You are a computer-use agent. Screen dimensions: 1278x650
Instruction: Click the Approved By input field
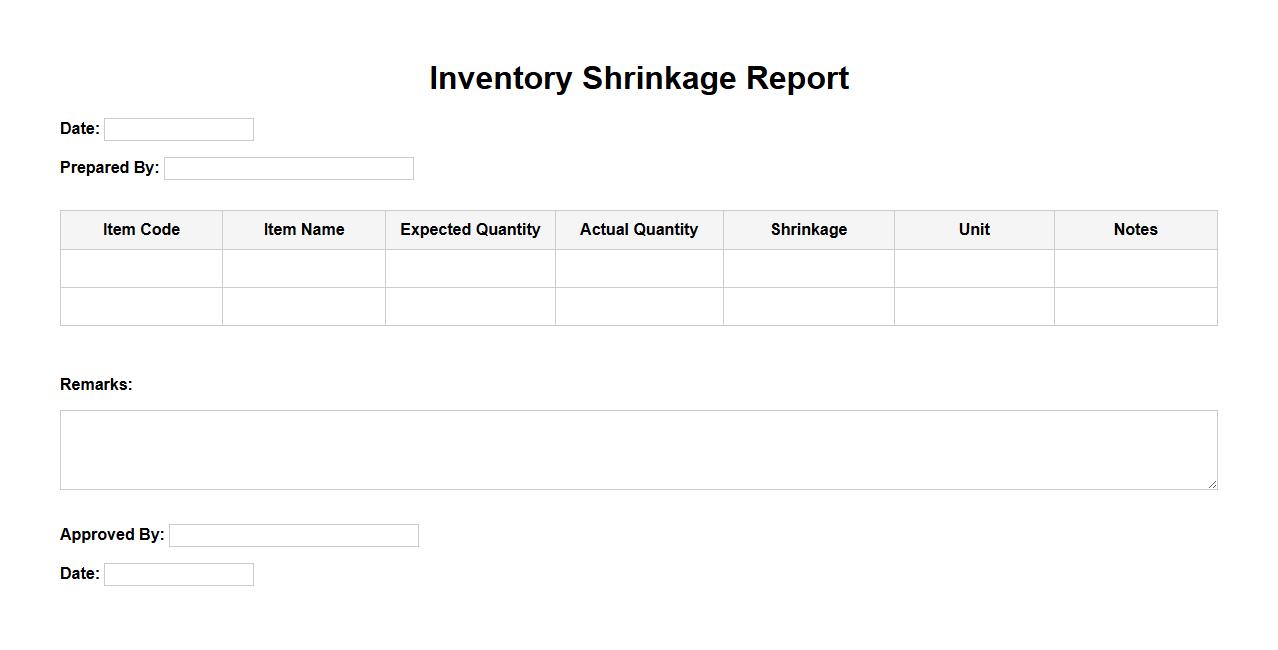294,535
